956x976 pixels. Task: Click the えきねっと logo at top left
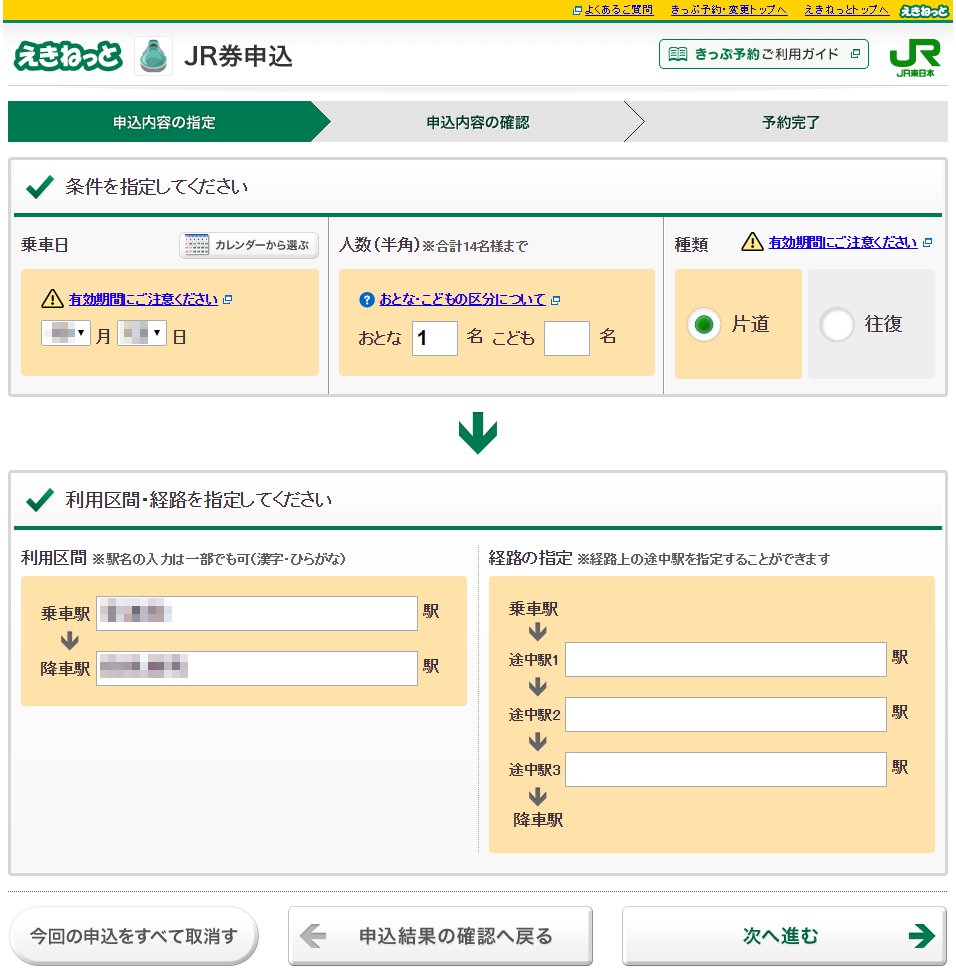68,56
